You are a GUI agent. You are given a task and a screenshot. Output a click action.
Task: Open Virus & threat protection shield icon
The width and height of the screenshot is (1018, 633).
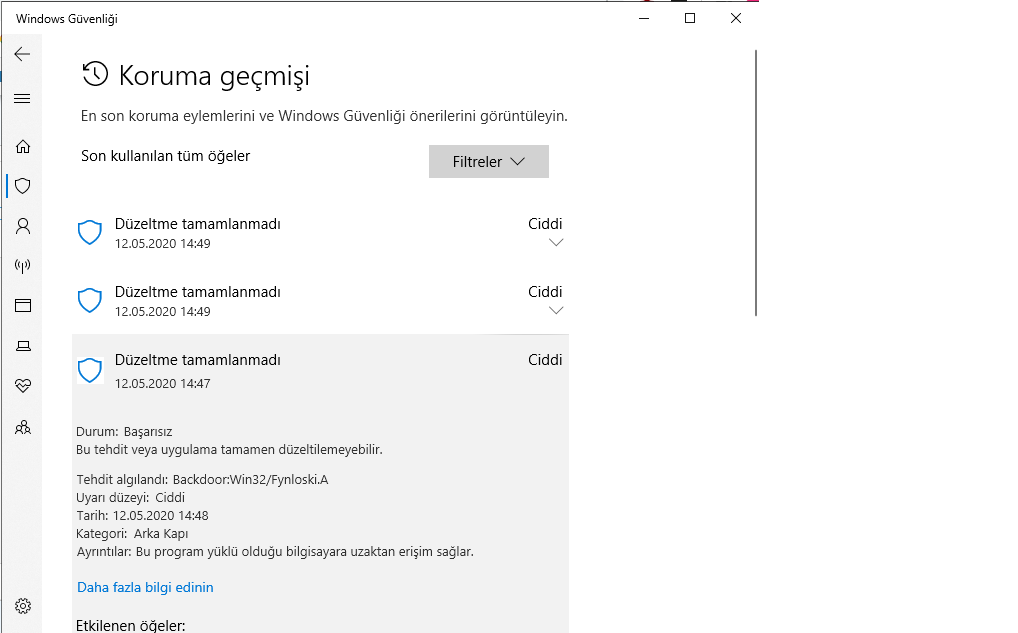tap(22, 186)
